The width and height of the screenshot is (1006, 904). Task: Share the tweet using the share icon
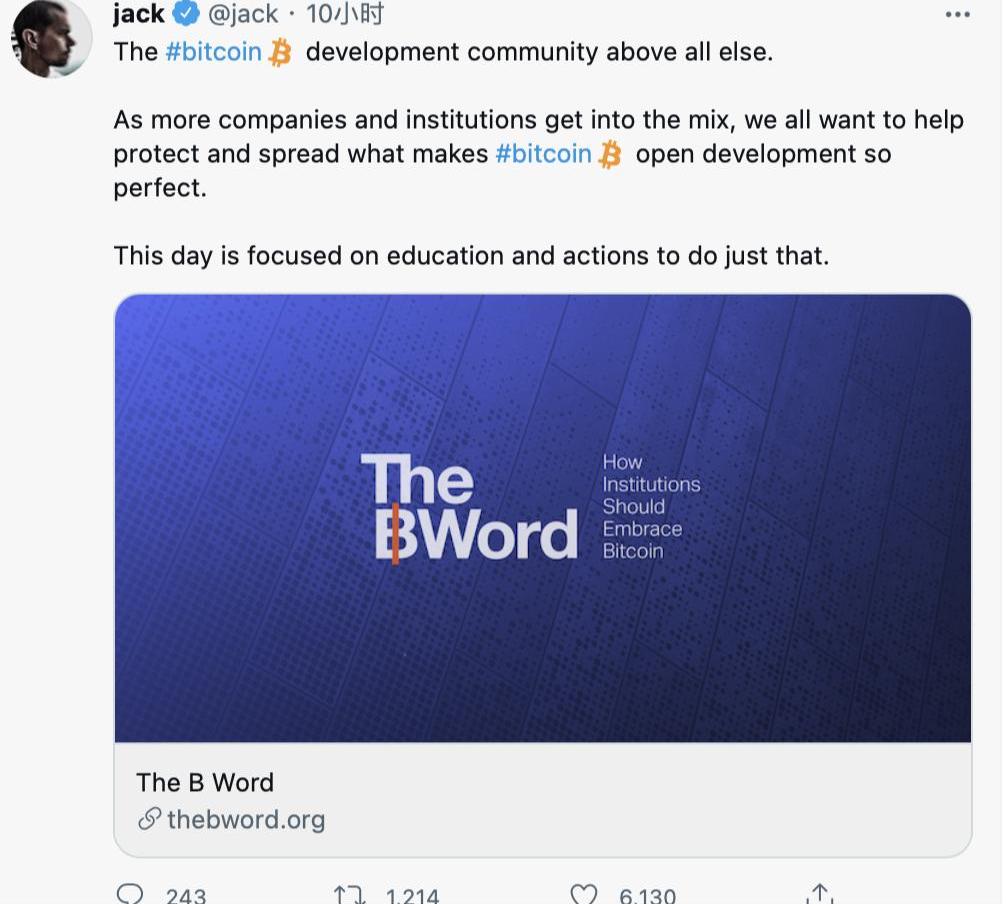tap(819, 893)
